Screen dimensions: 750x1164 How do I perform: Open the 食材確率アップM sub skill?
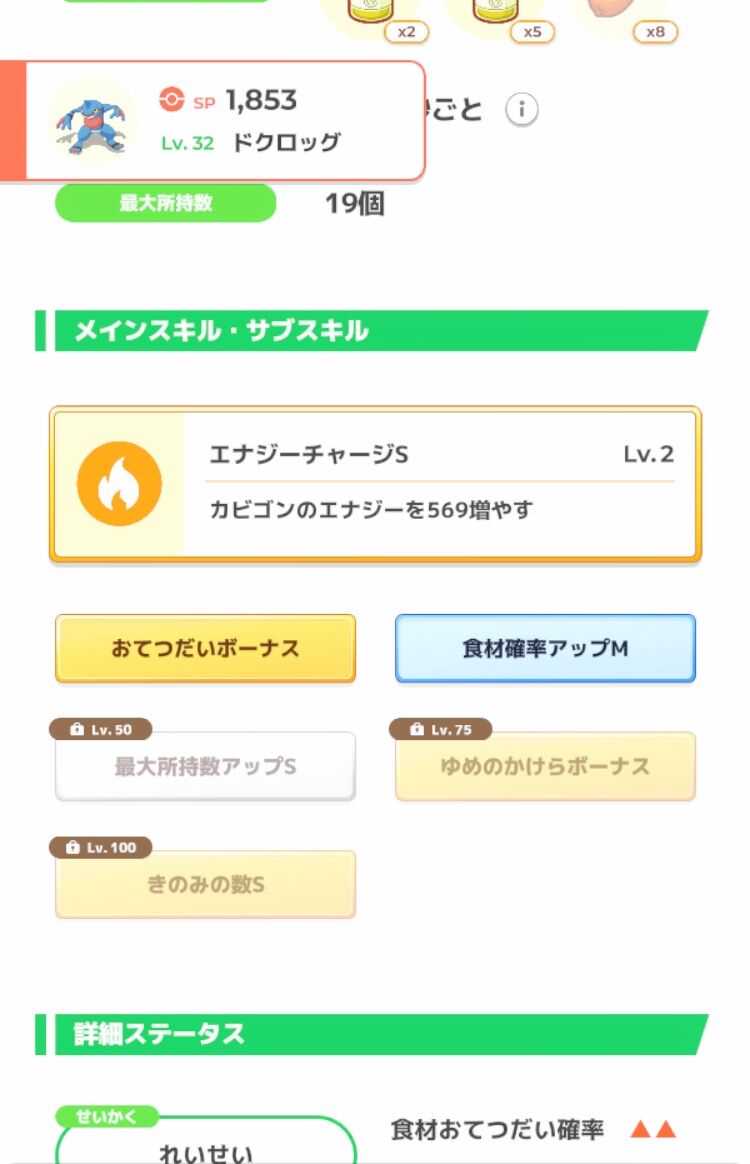pyautogui.click(x=545, y=649)
